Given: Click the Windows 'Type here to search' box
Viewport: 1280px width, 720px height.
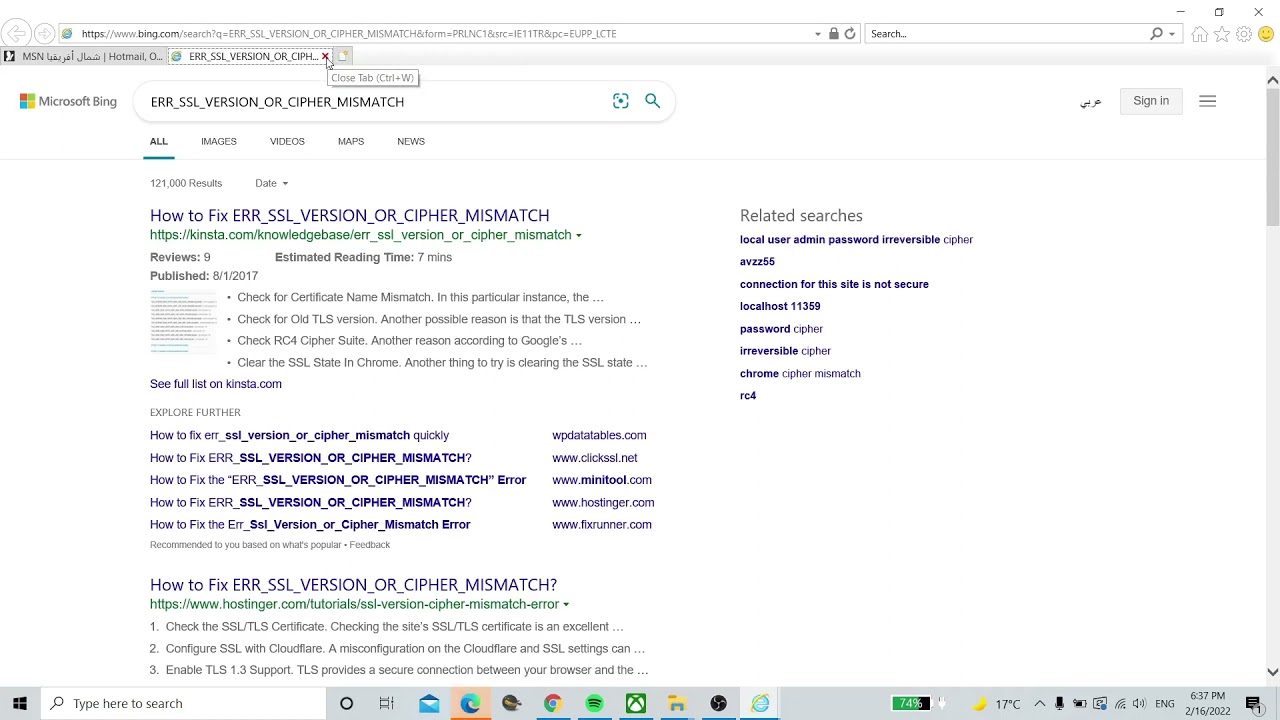Looking at the screenshot, I should click(x=184, y=703).
